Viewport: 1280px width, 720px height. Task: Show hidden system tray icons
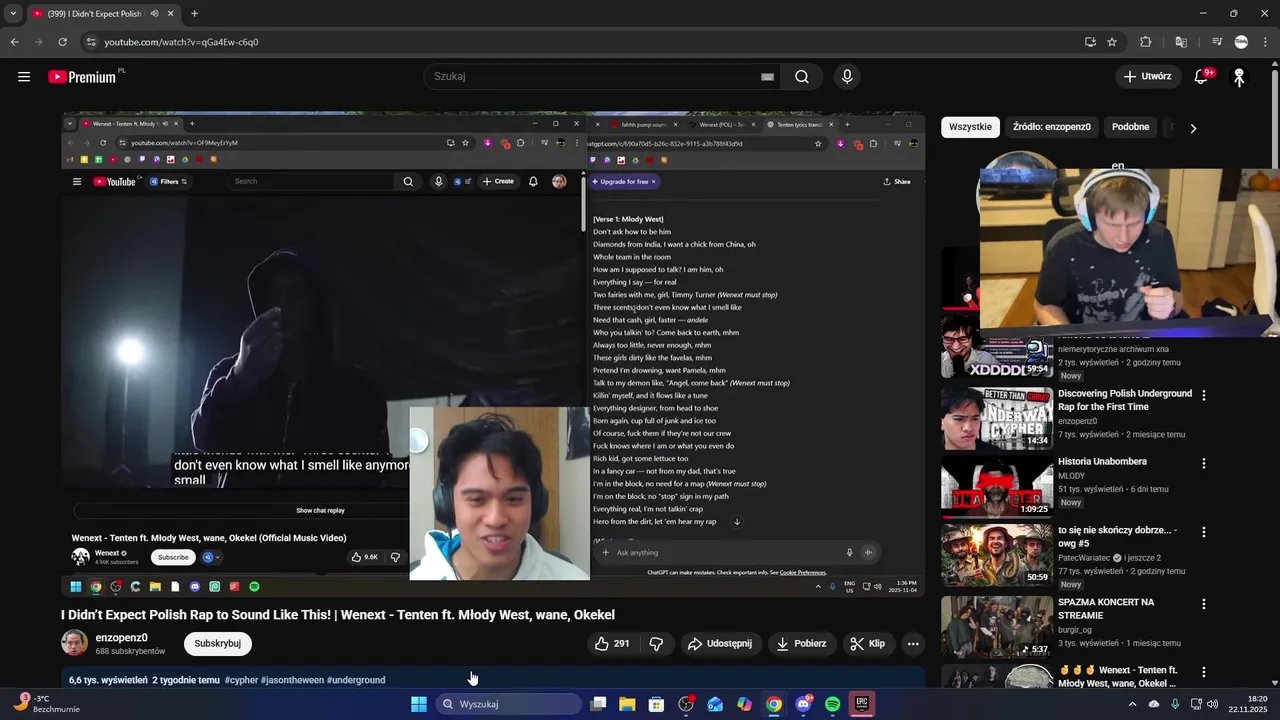click(x=1132, y=704)
